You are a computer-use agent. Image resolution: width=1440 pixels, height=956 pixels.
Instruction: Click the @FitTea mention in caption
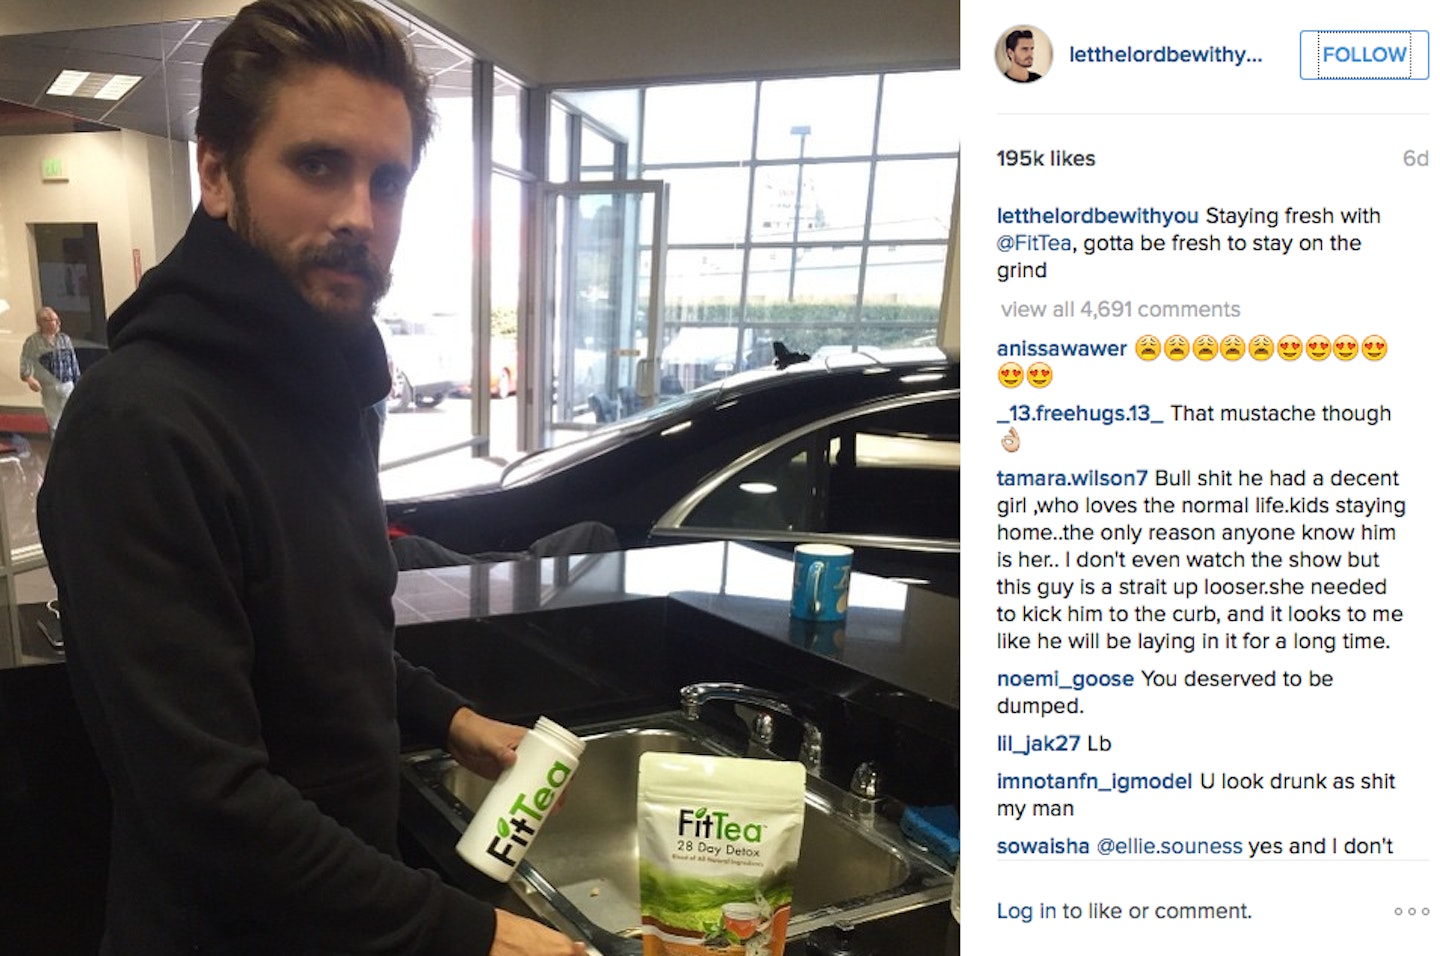pyautogui.click(x=1033, y=243)
